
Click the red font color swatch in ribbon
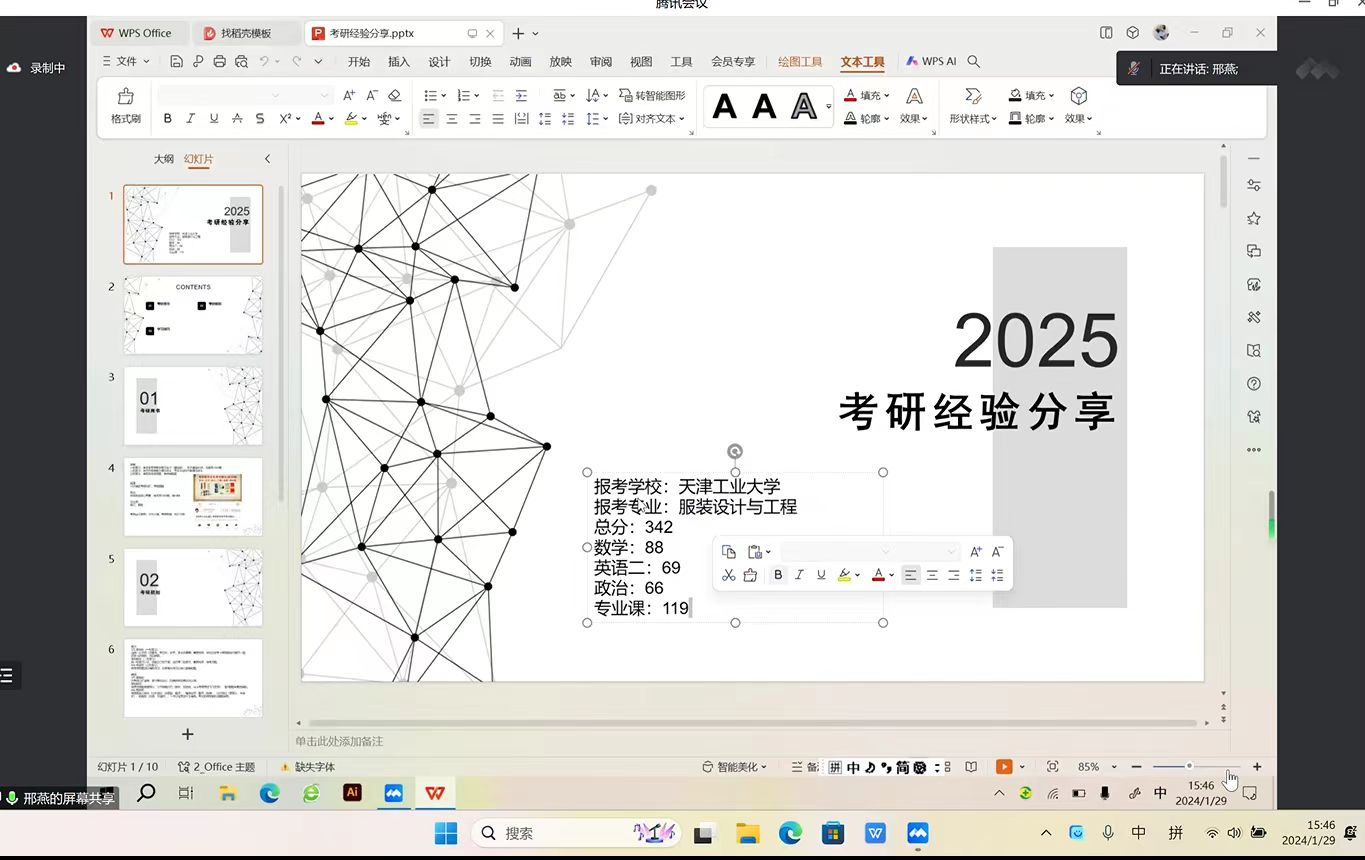pos(317,119)
